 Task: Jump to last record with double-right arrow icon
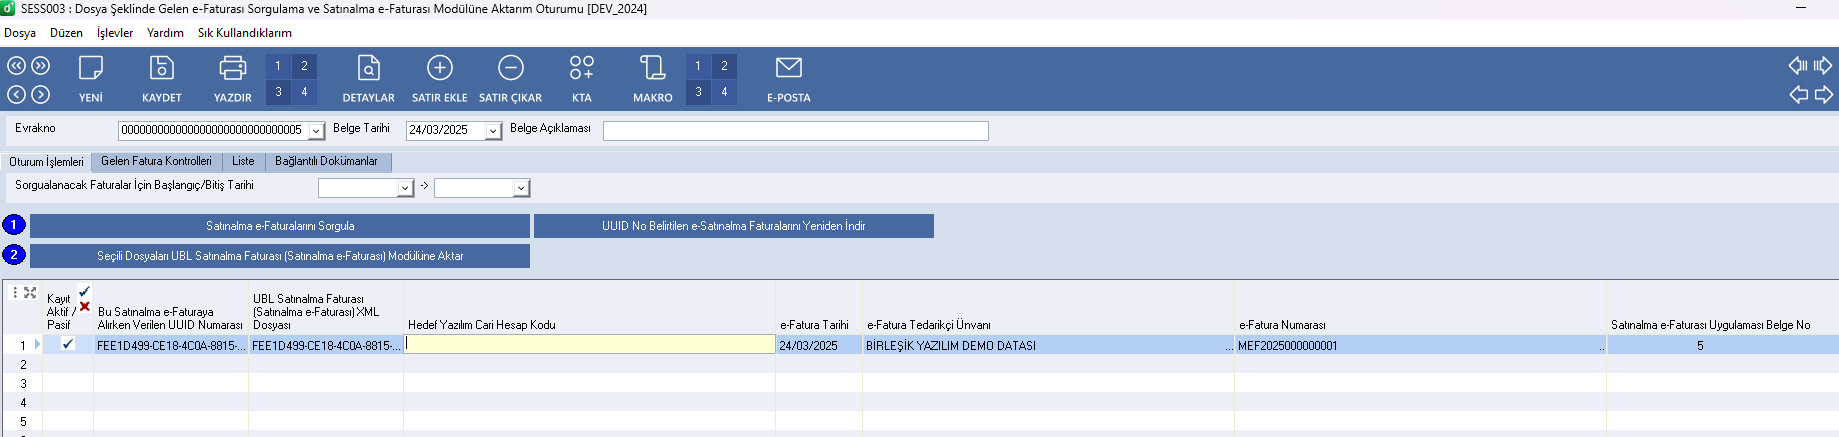coord(41,66)
